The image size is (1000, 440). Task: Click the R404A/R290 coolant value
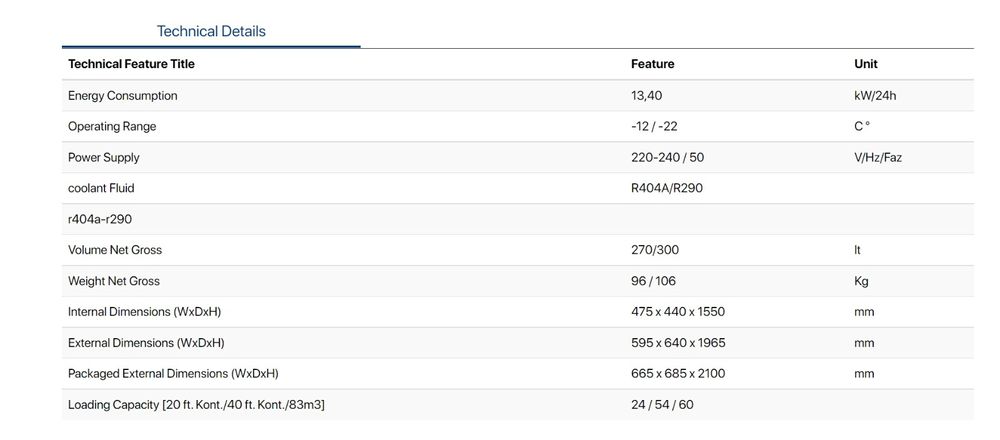pyautogui.click(x=667, y=188)
